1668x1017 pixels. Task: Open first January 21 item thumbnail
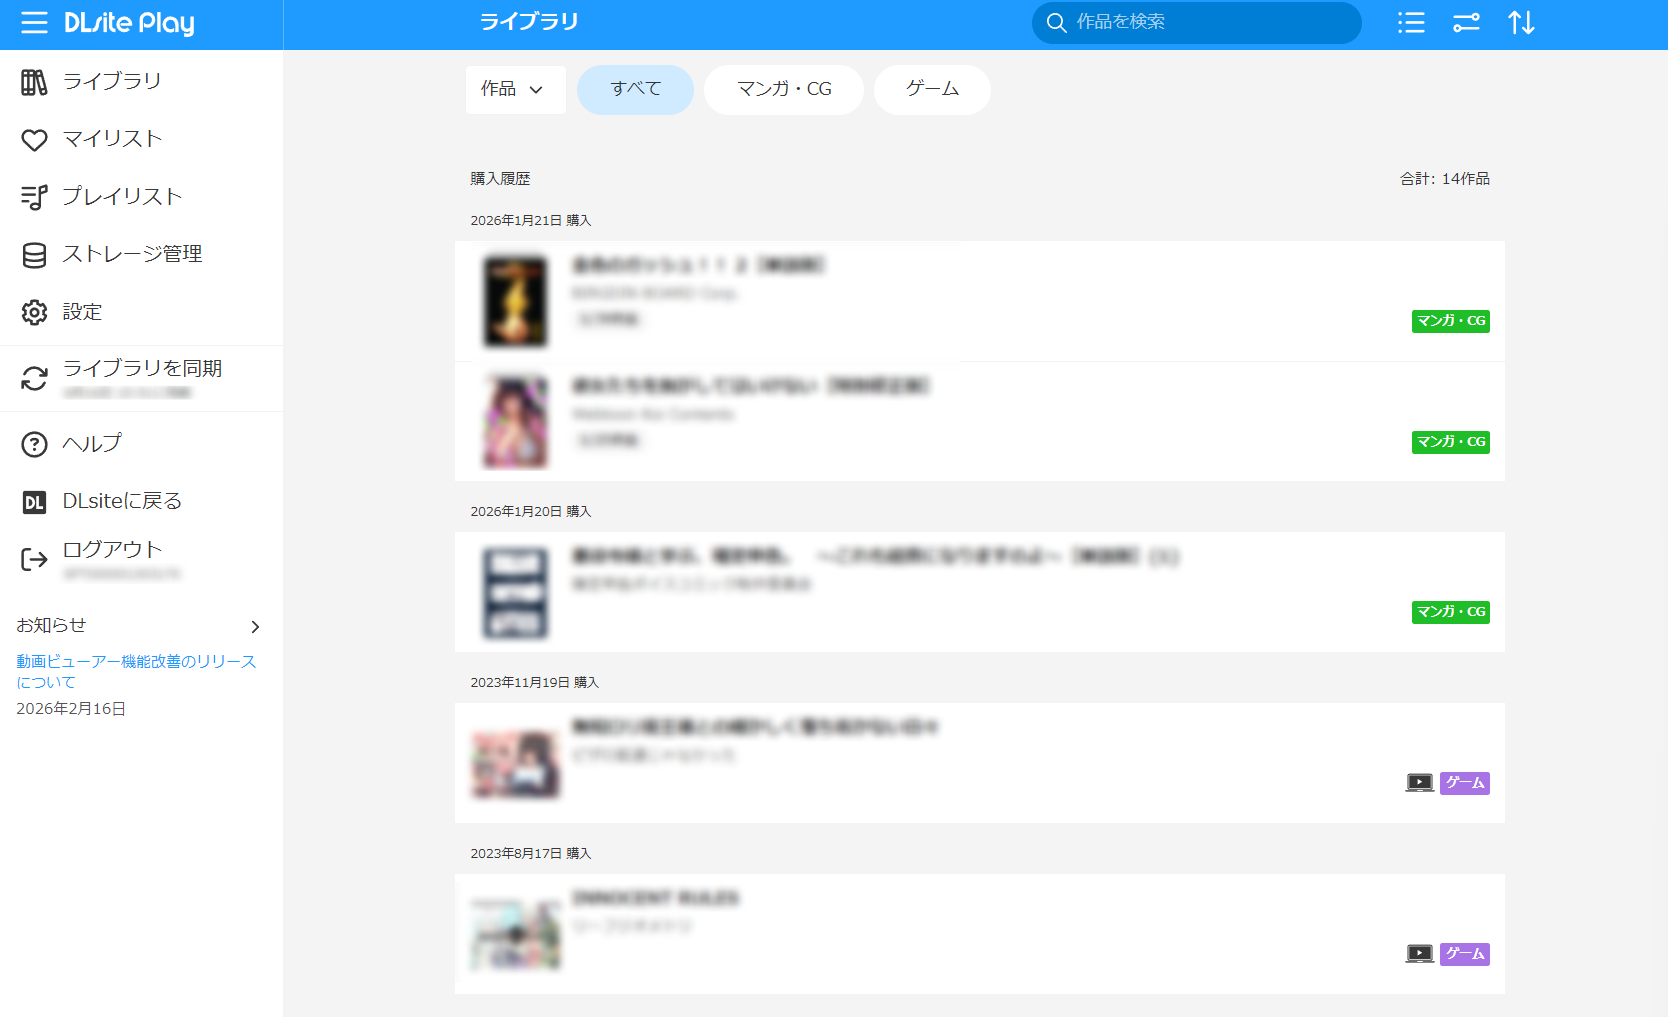point(516,301)
